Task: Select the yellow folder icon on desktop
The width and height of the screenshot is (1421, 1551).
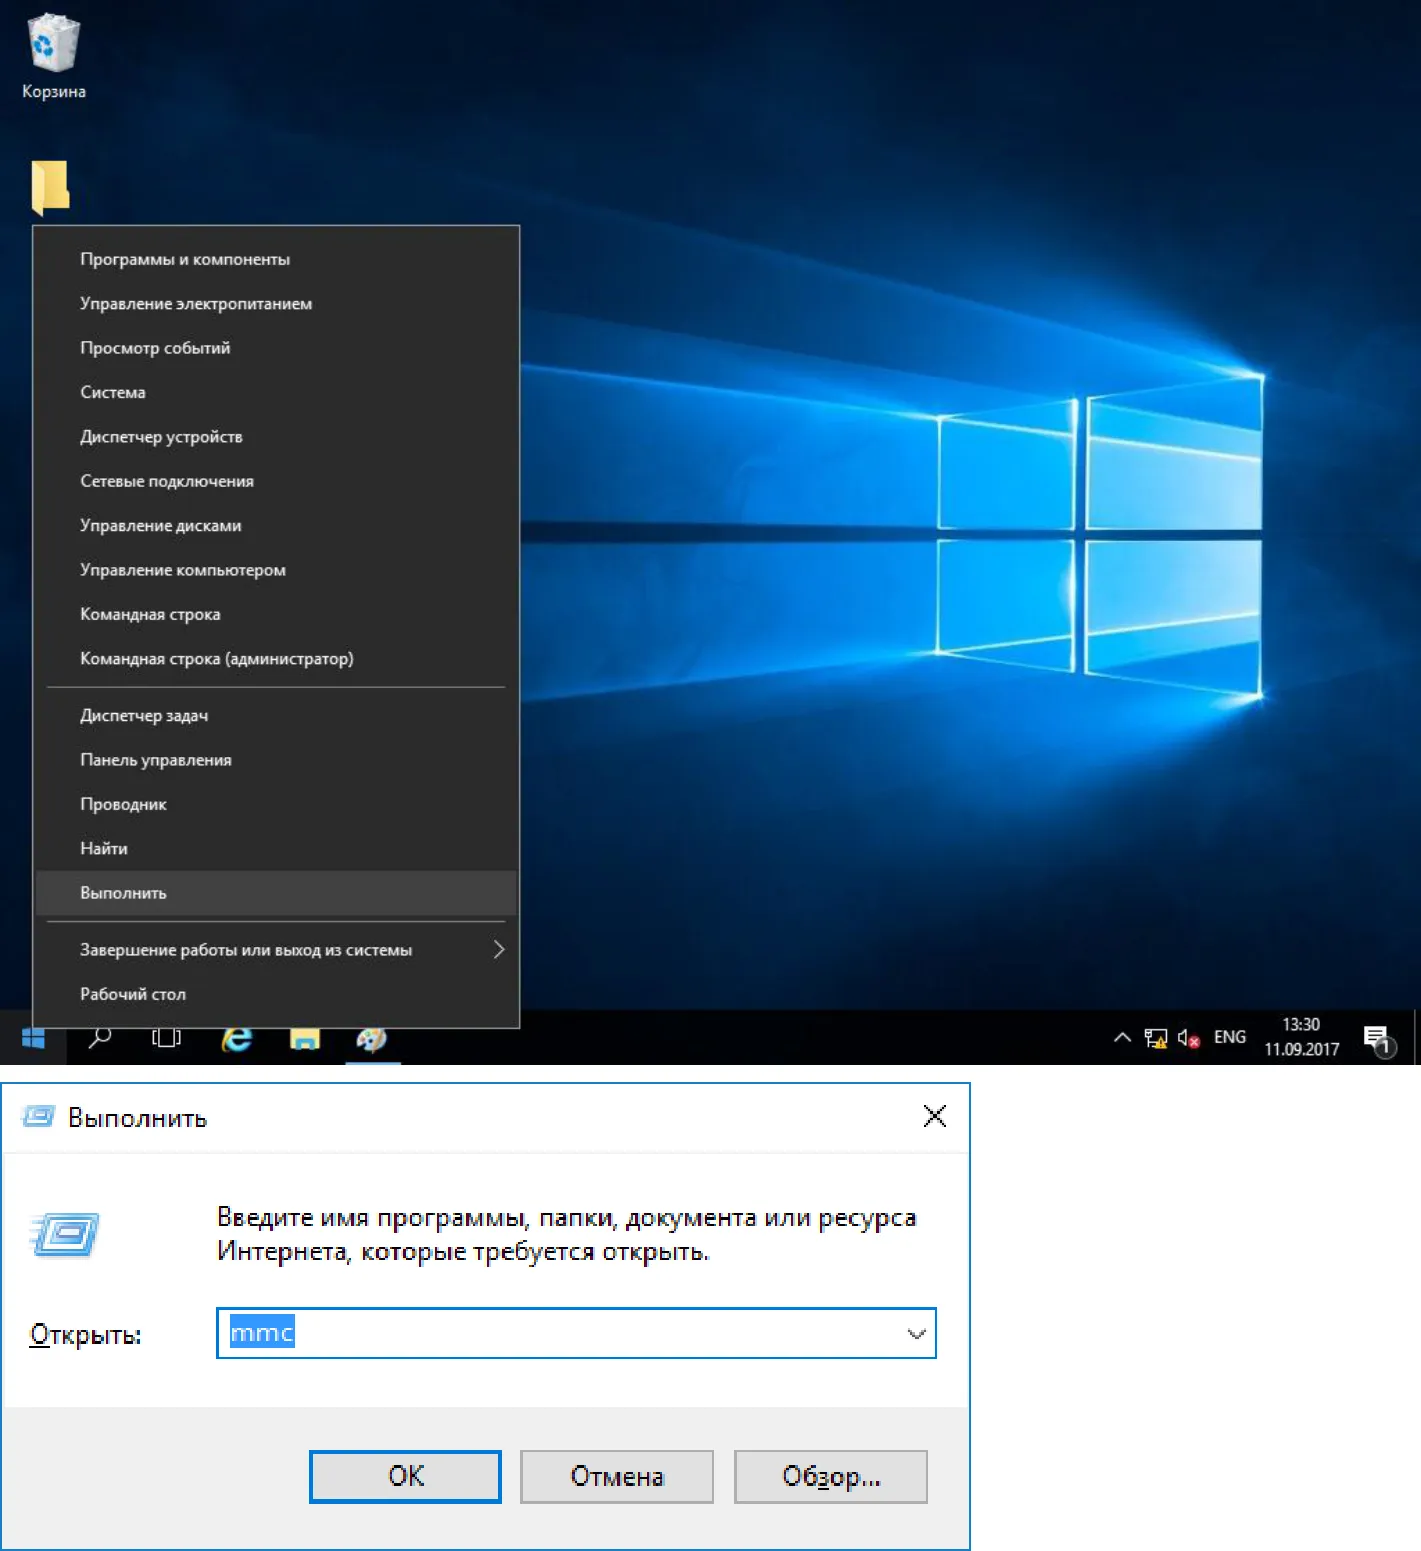Action: (x=50, y=188)
